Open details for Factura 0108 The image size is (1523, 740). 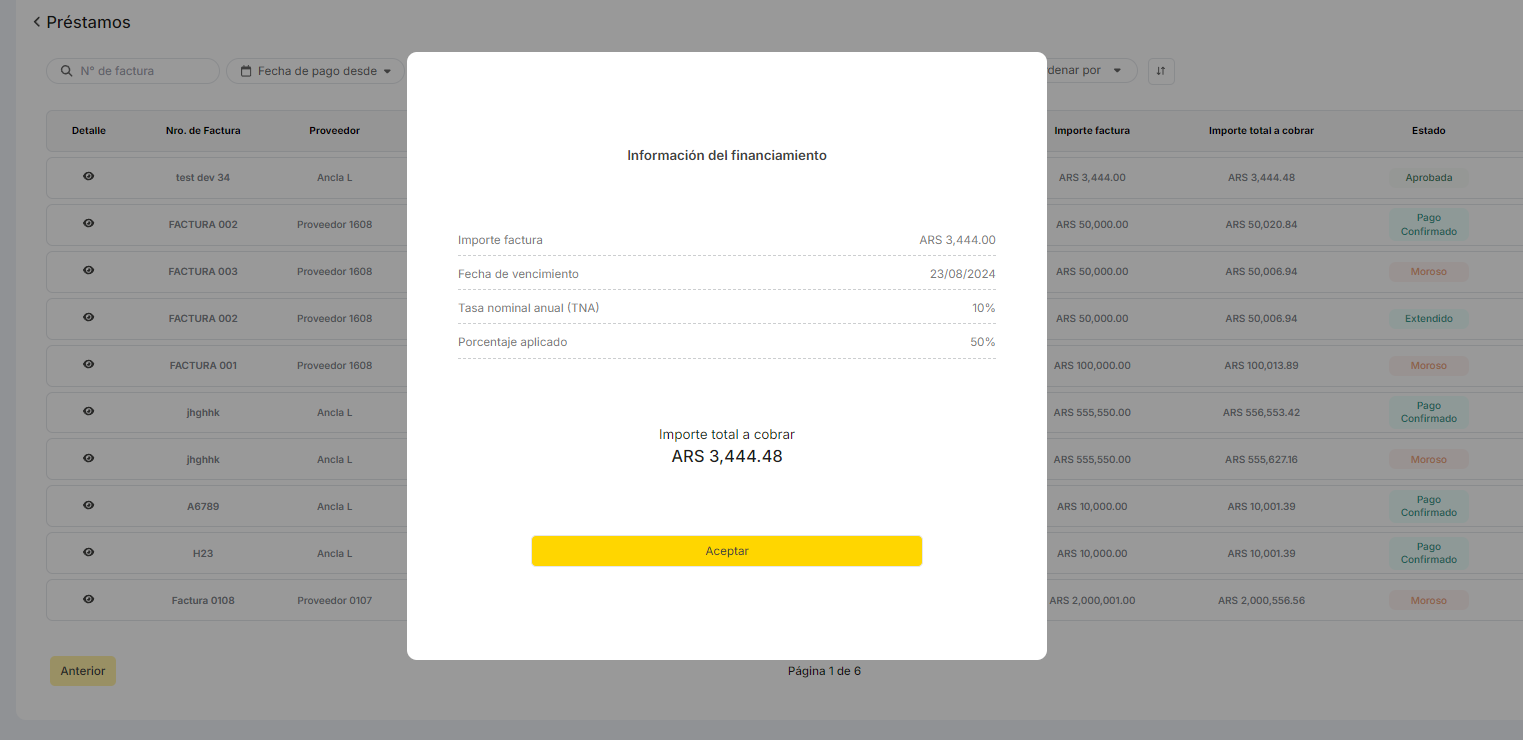point(88,599)
